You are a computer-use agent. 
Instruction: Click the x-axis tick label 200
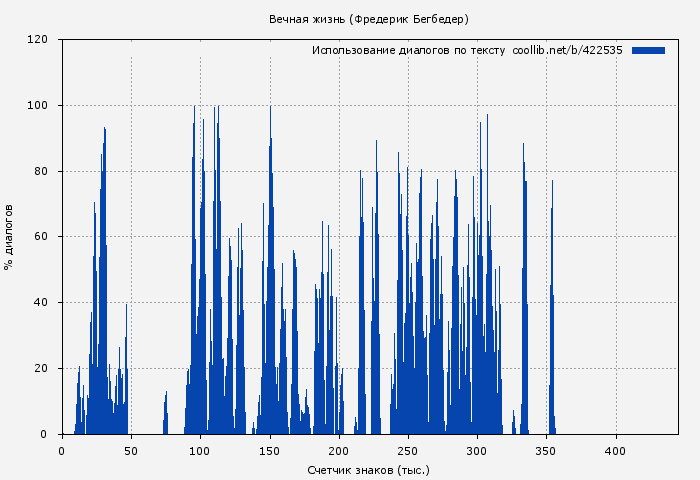(x=339, y=451)
